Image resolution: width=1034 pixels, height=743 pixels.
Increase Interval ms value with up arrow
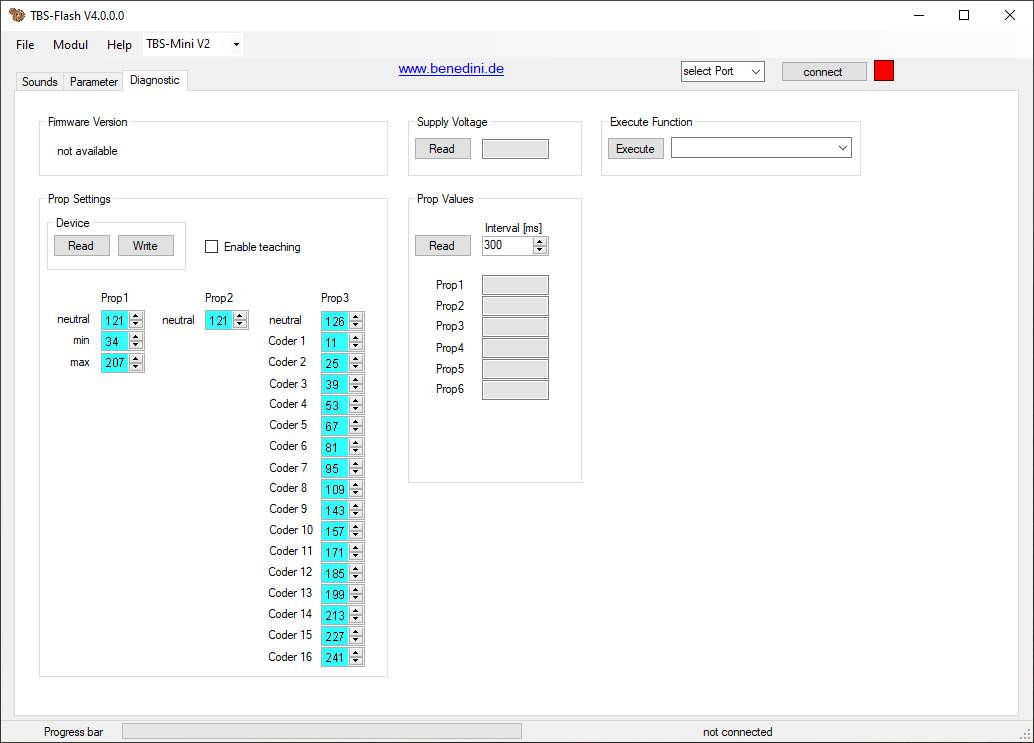pyautogui.click(x=540, y=241)
